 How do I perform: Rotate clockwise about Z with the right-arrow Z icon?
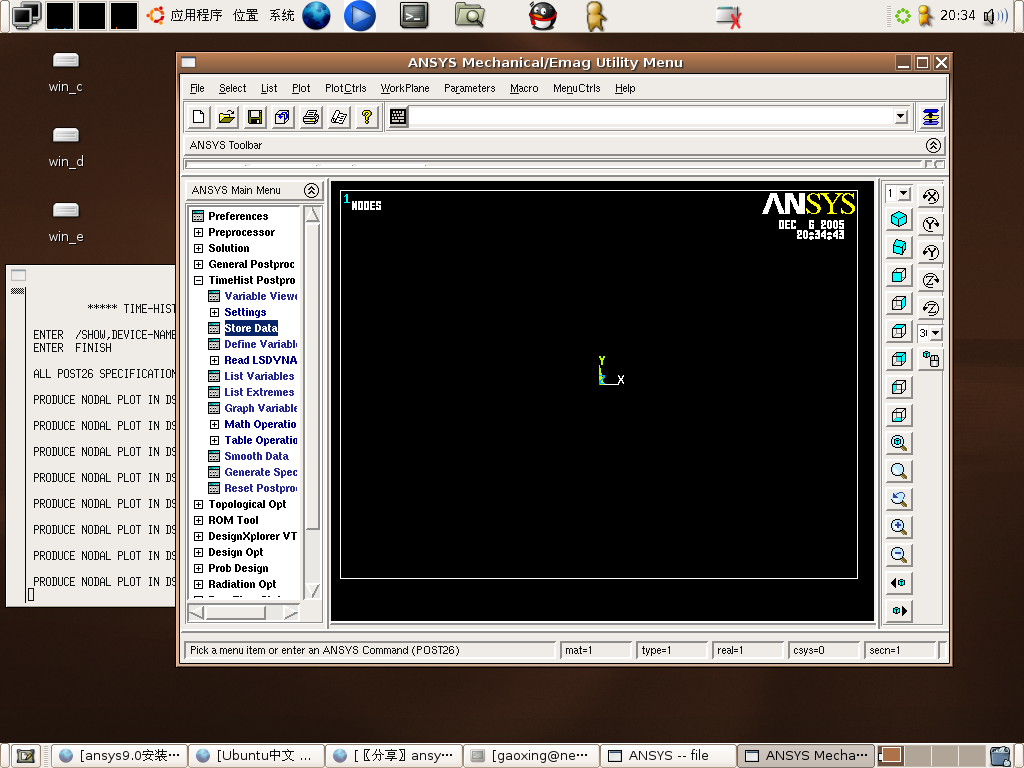tap(931, 280)
